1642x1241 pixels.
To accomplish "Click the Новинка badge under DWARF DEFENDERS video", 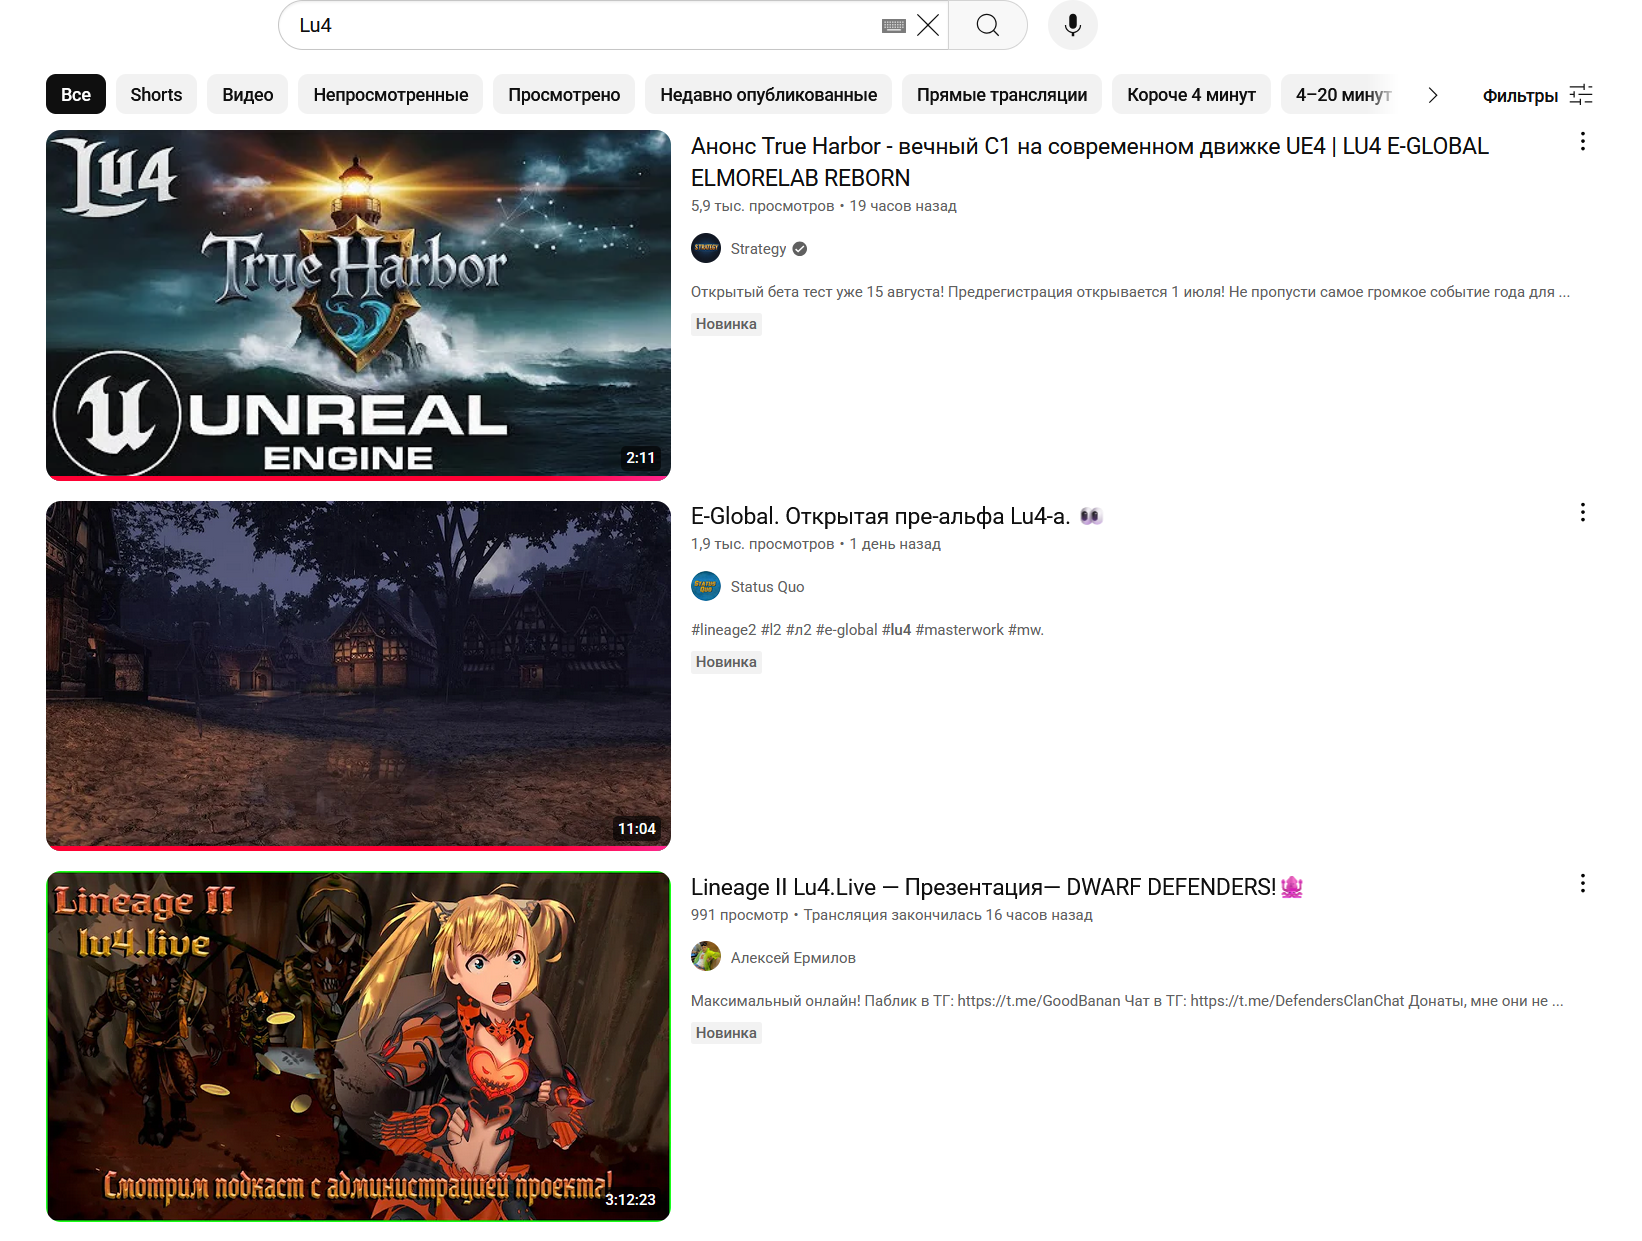I will pos(726,1033).
